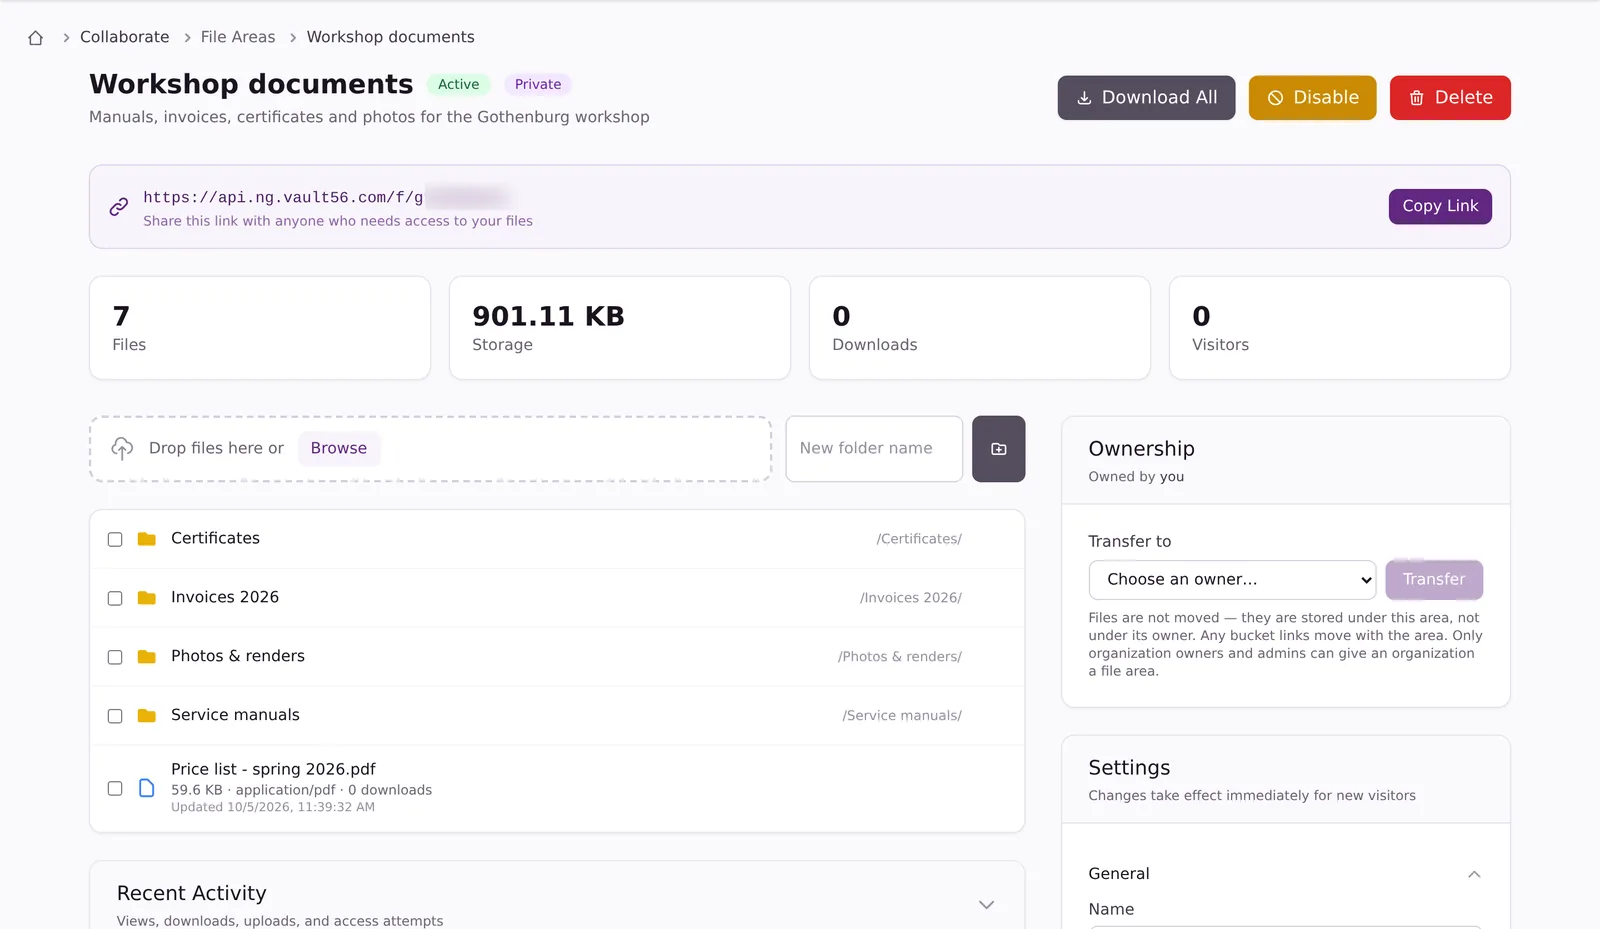Select the Photos & renders checkbox
Image resolution: width=1600 pixels, height=929 pixels.
point(115,657)
